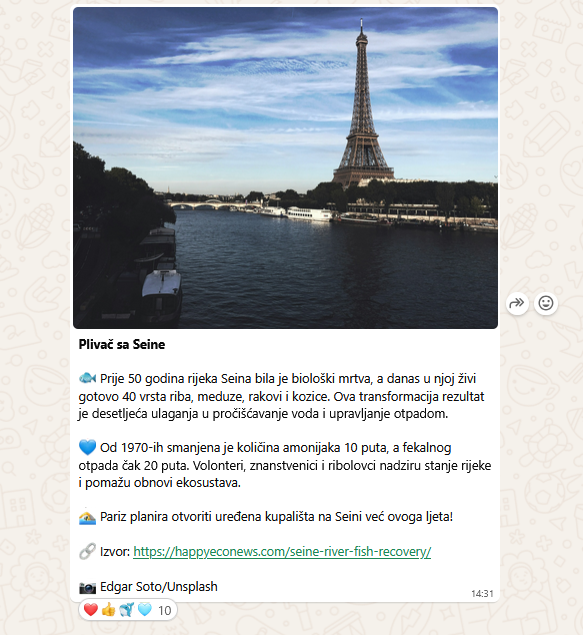Click the bold title 'Plivač sa Seine'
The height and width of the screenshot is (635, 583).
click(122, 345)
